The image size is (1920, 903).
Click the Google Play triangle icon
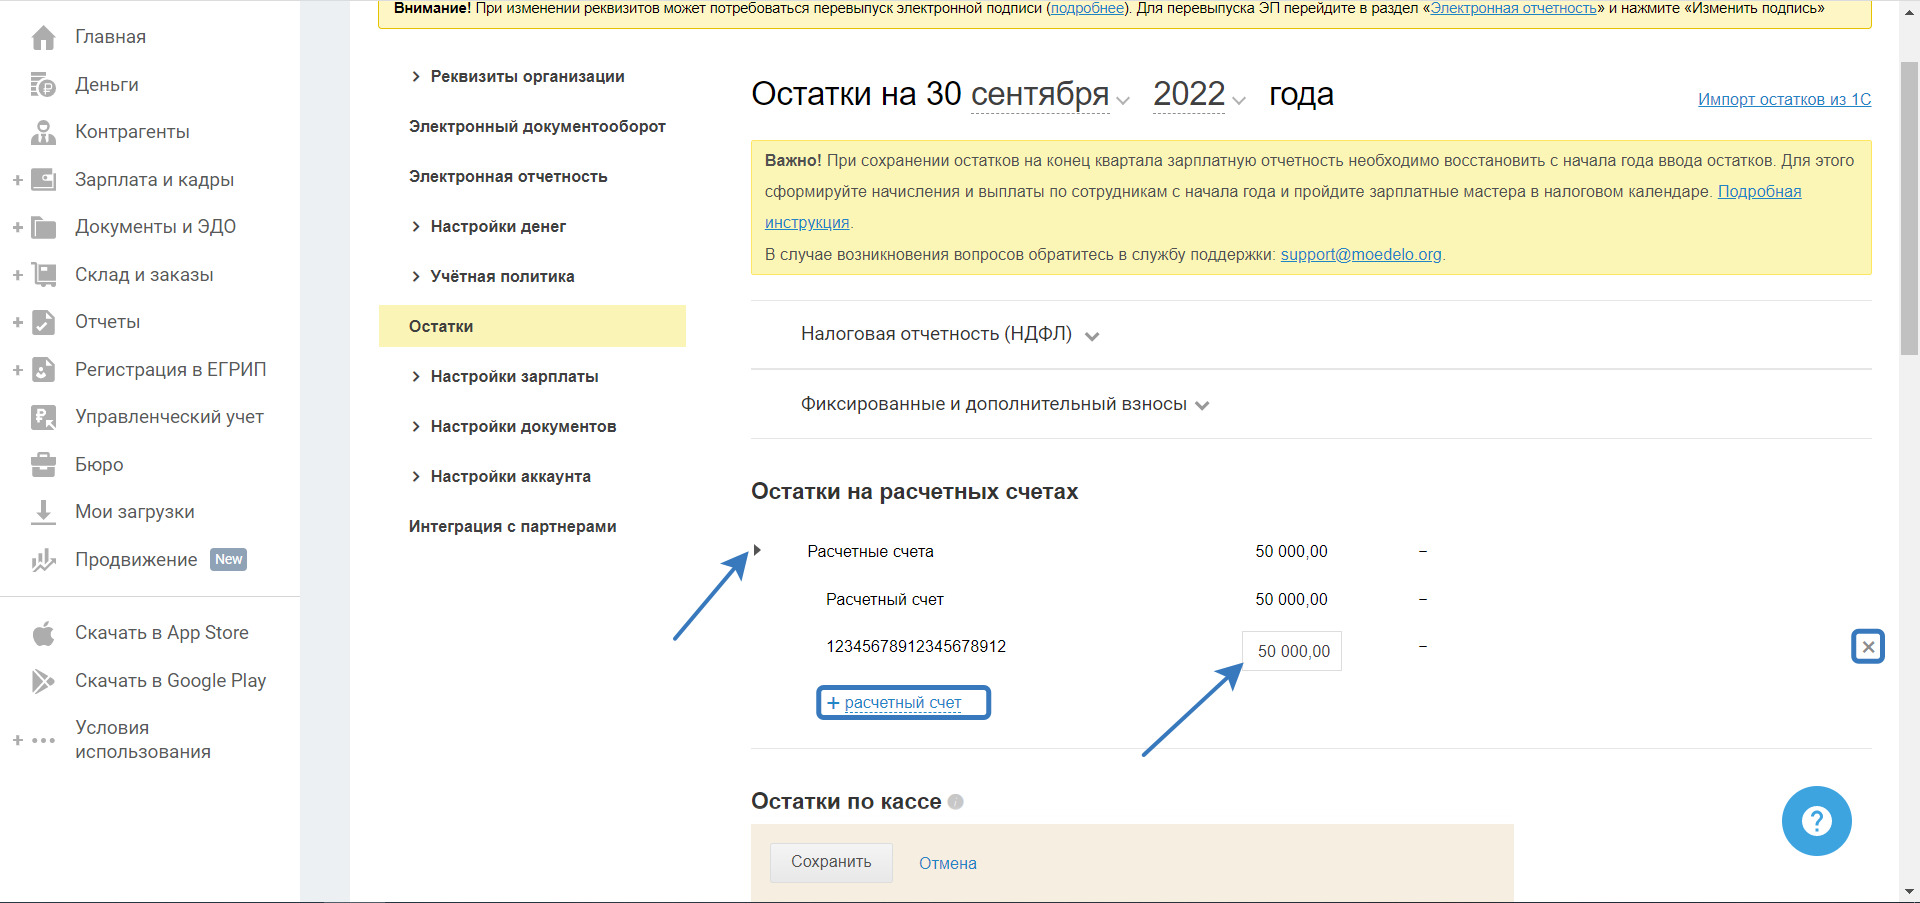43,681
